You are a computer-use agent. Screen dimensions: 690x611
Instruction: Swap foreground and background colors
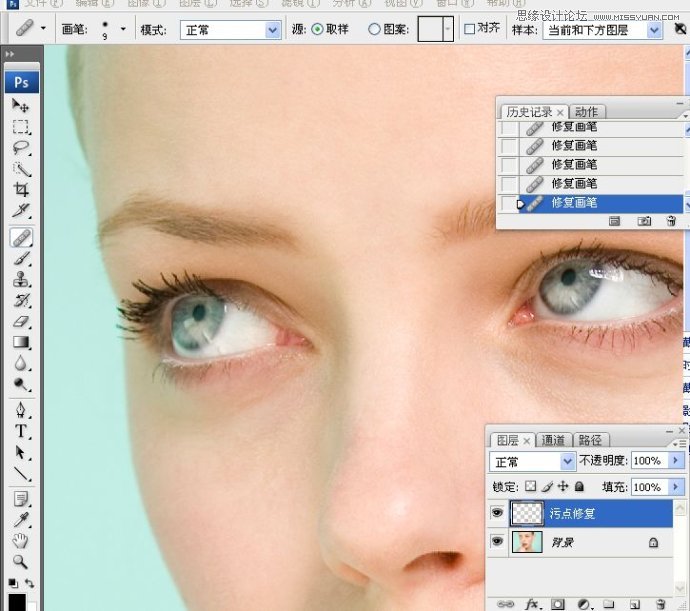coord(29,583)
